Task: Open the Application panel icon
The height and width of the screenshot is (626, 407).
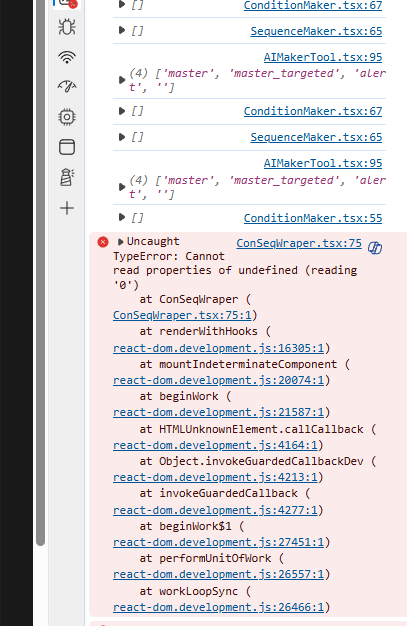Action: 67,147
